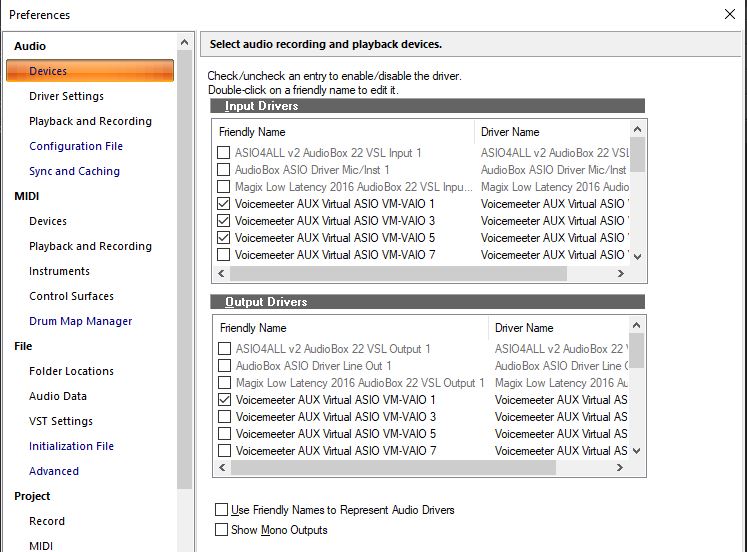Image resolution: width=747 pixels, height=552 pixels.
Task: Click Output Drivers Driver Name column header
Action: [x=559, y=328]
